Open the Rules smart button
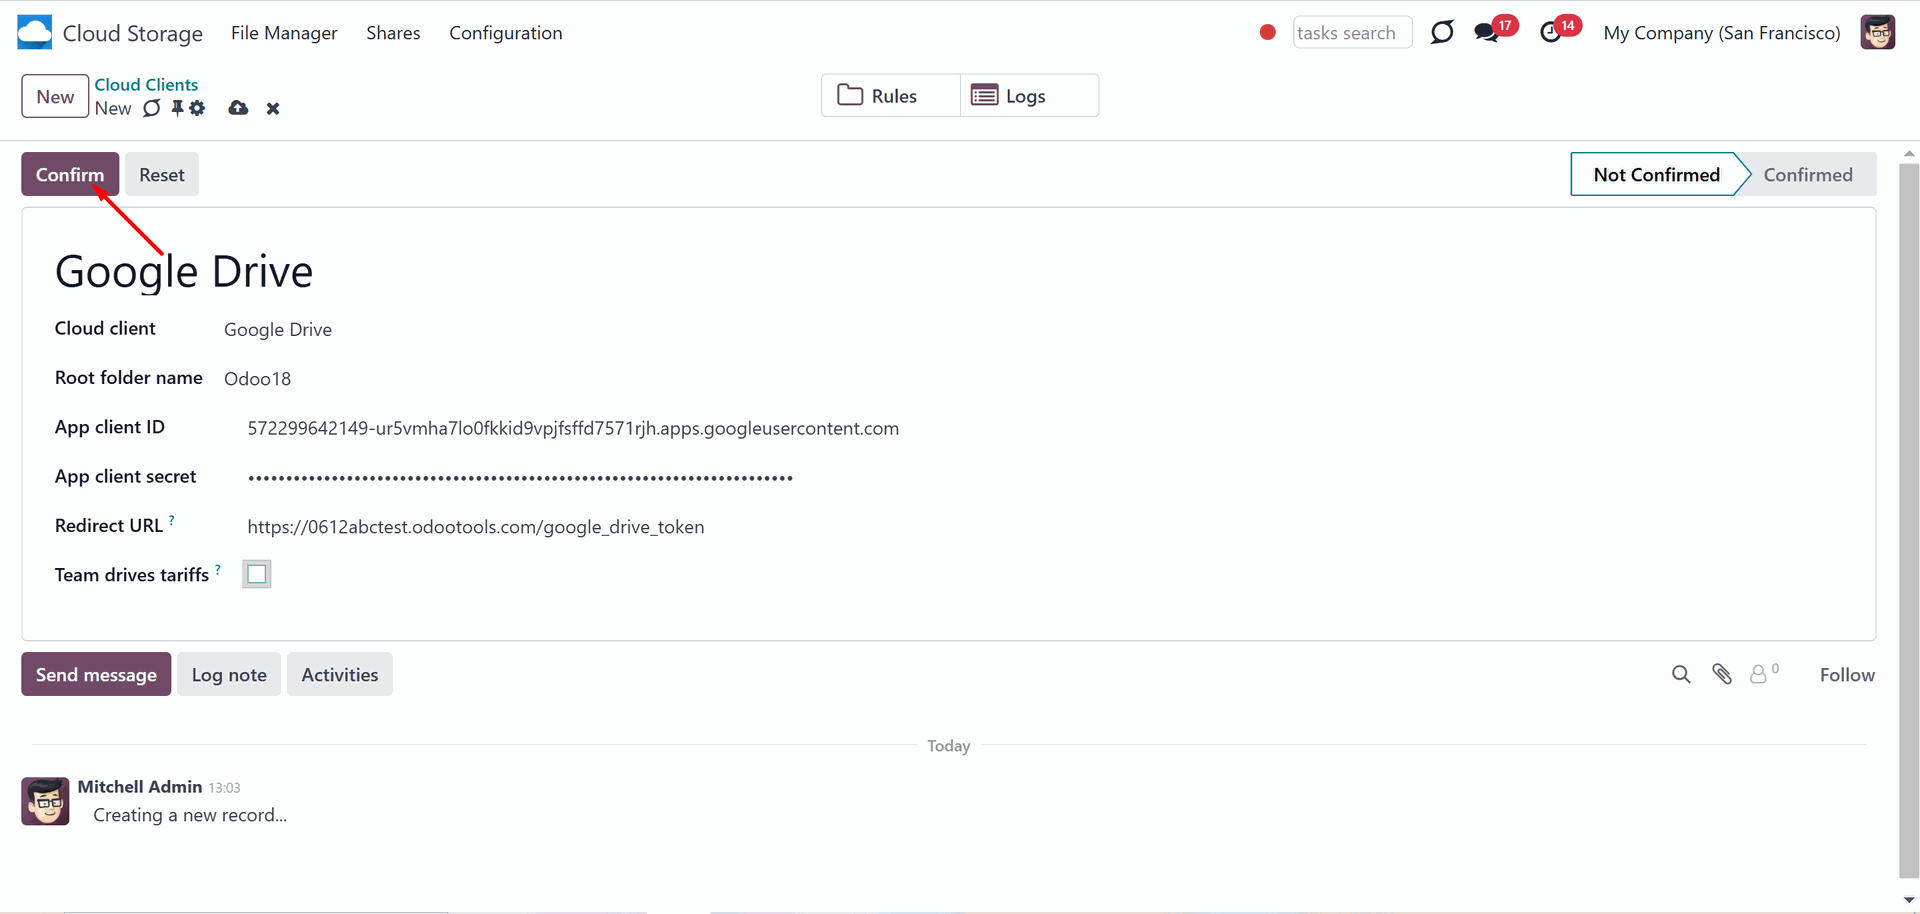 coord(891,96)
